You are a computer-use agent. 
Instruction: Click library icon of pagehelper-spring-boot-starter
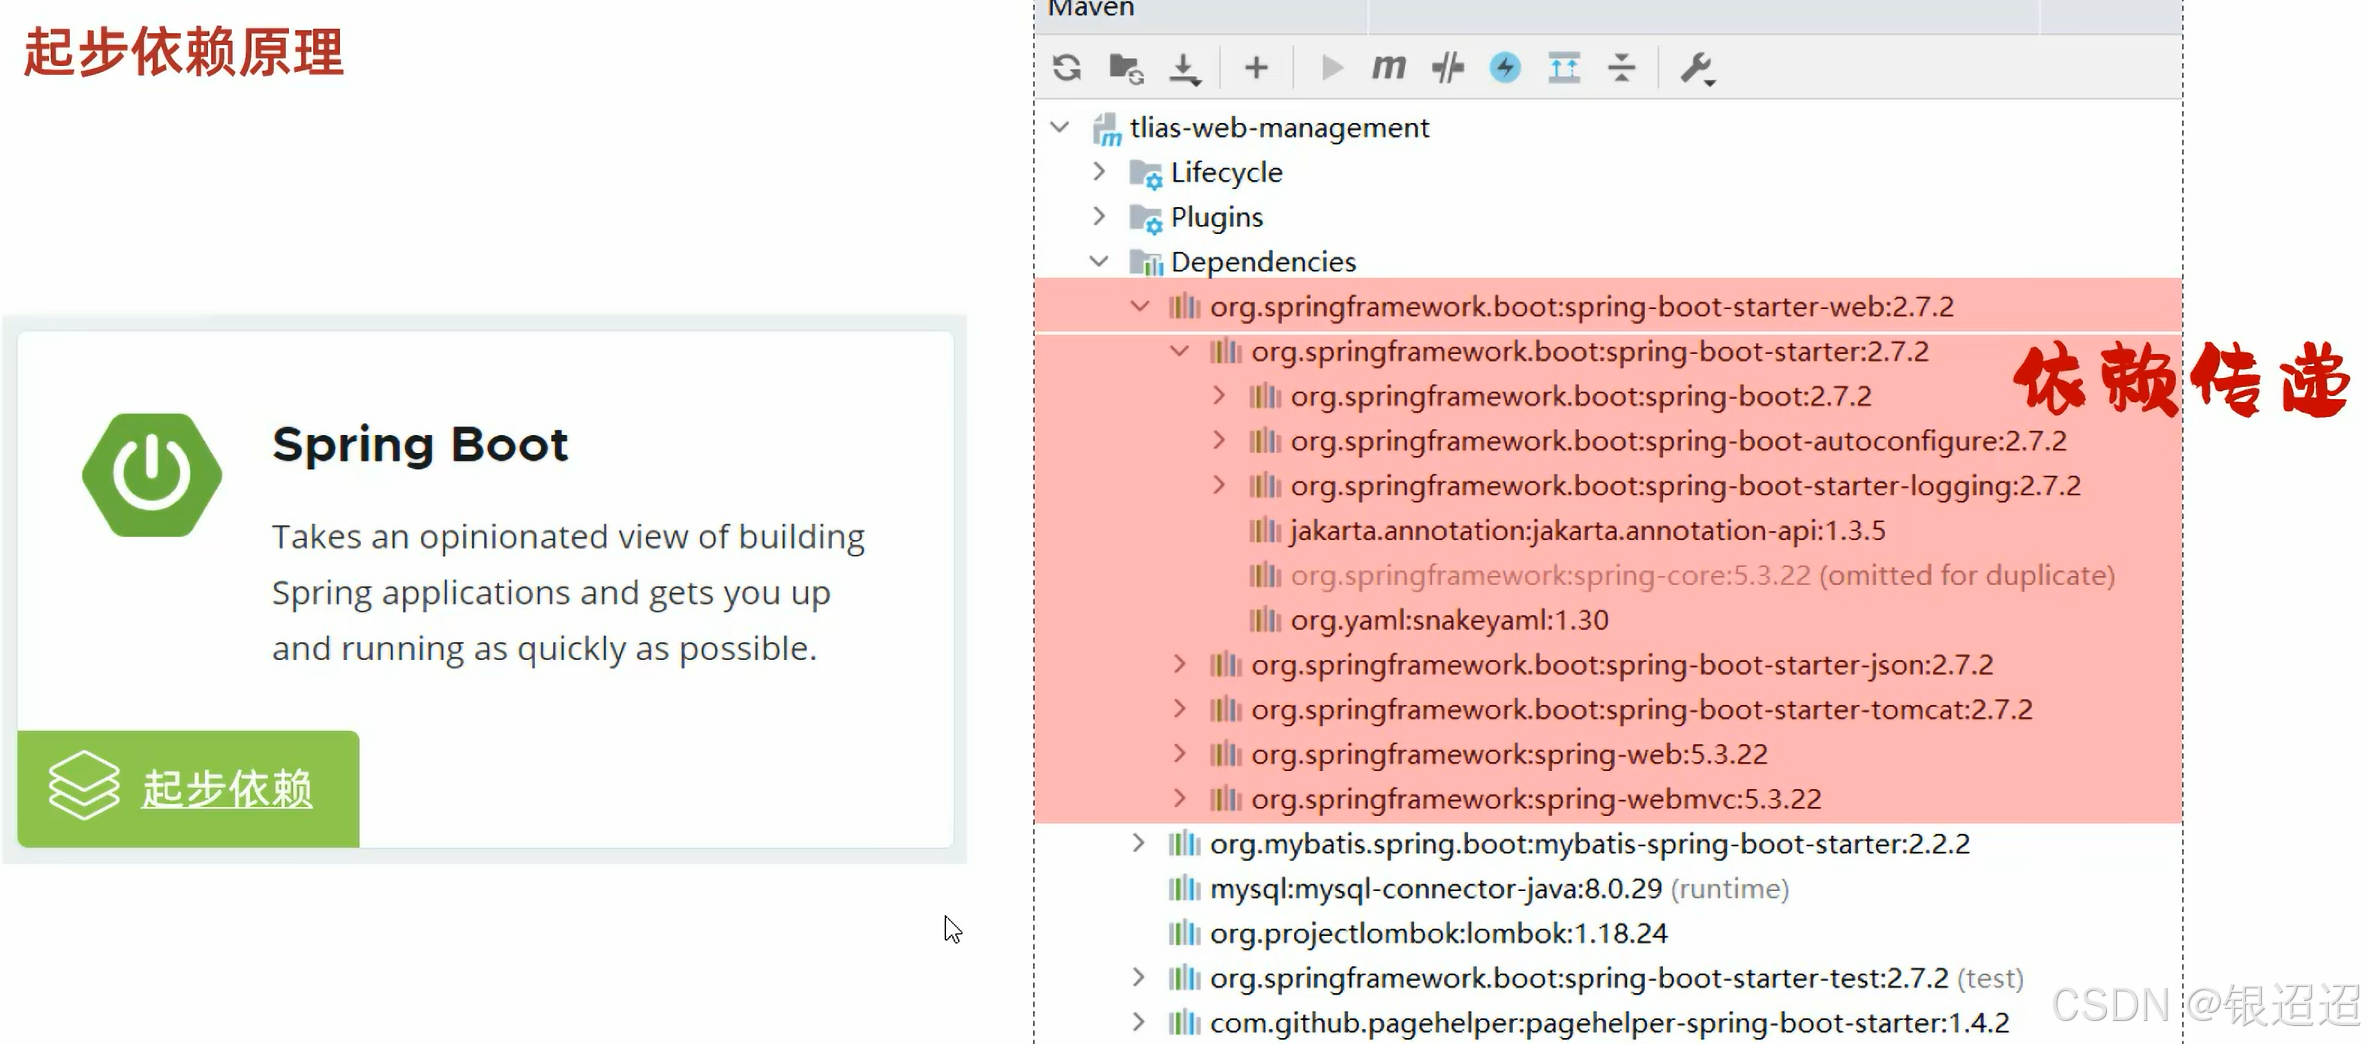1184,1022
